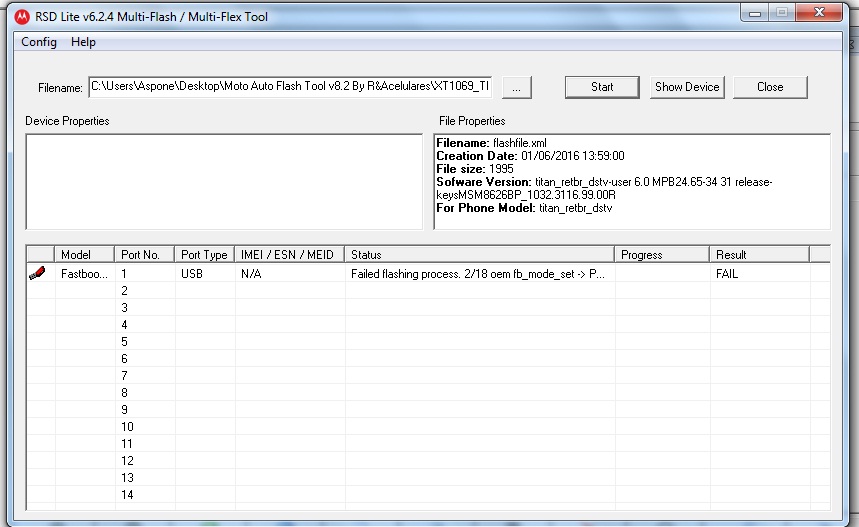Click the Close button next to Show Device

click(x=770, y=87)
